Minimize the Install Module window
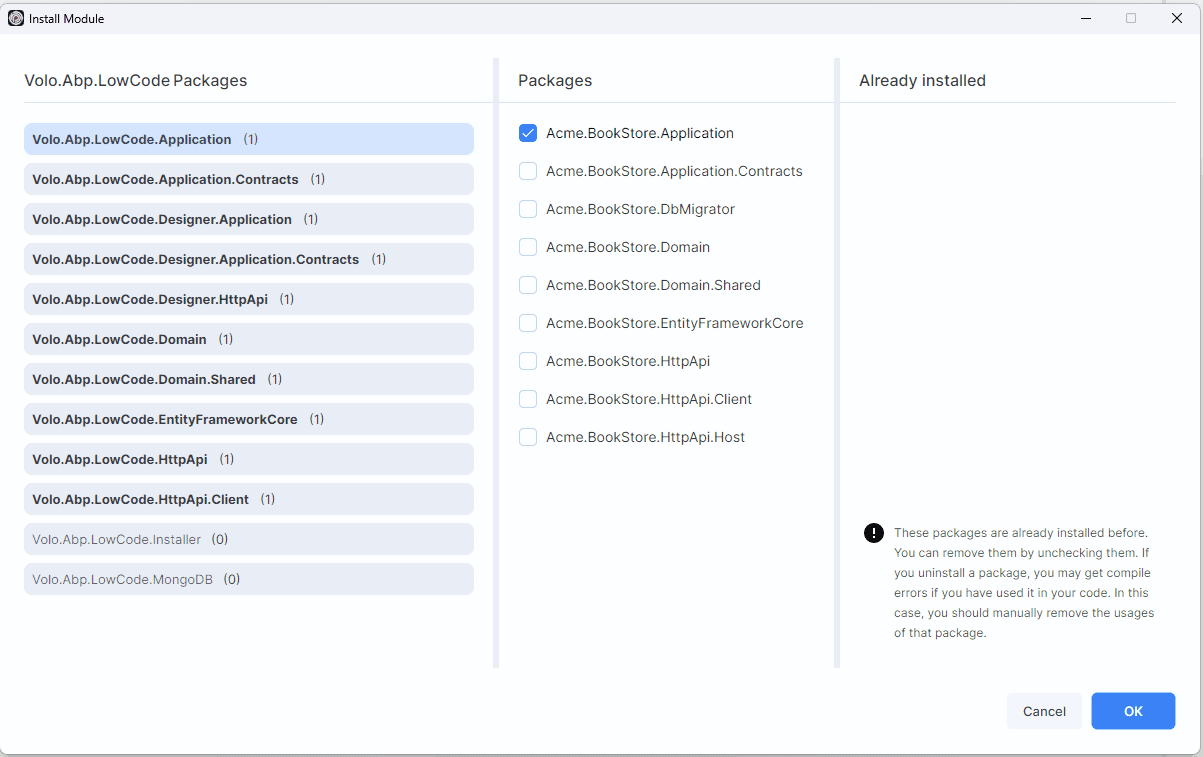This screenshot has width=1203, height=757. pos(1085,18)
